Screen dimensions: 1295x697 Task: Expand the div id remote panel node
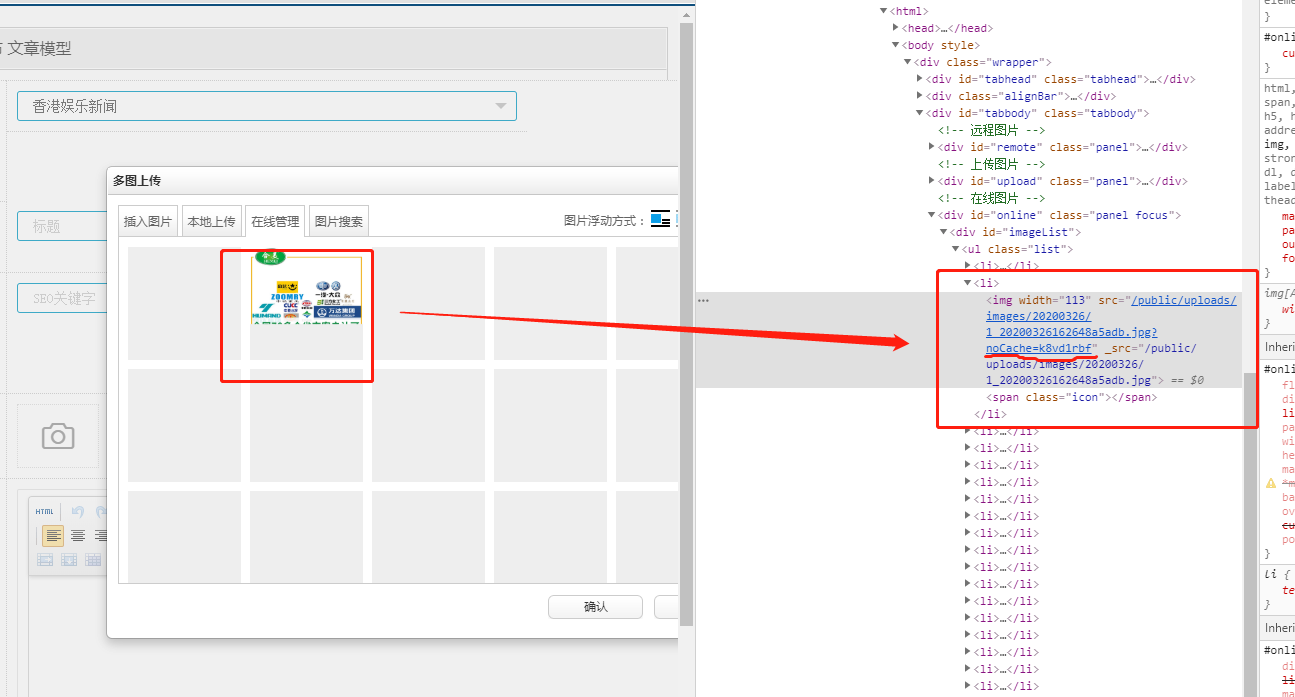[x=932, y=147]
